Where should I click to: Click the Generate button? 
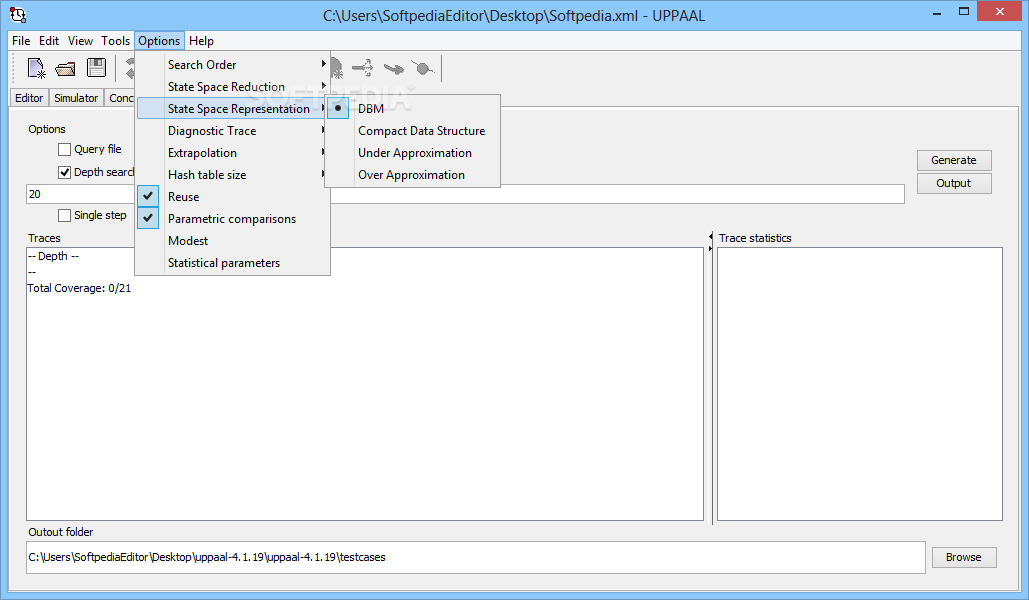coord(954,160)
